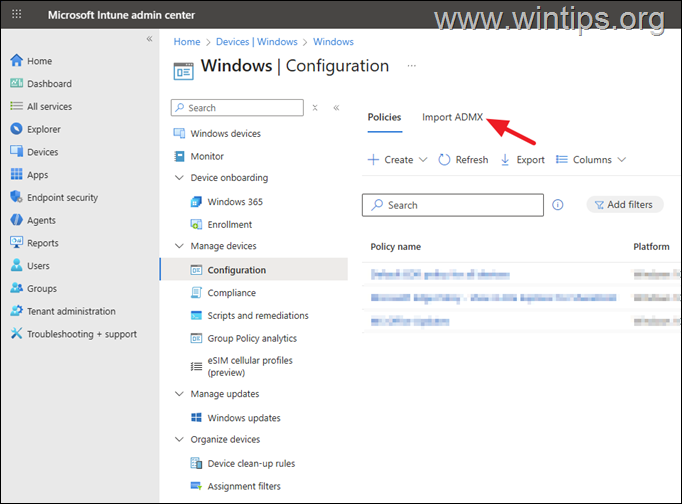Sort by Policy name column header
Screen dimensions: 682x504
click(395, 247)
